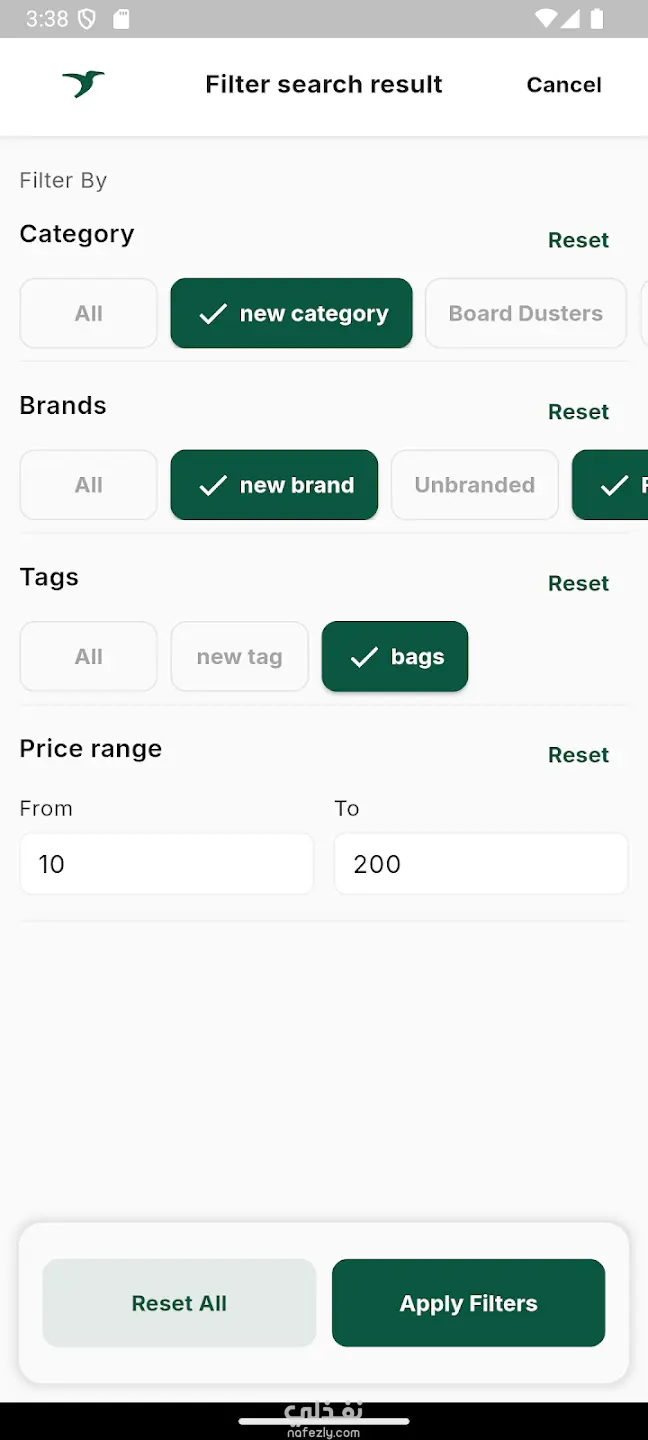Tap the SD card status icon

(121, 19)
